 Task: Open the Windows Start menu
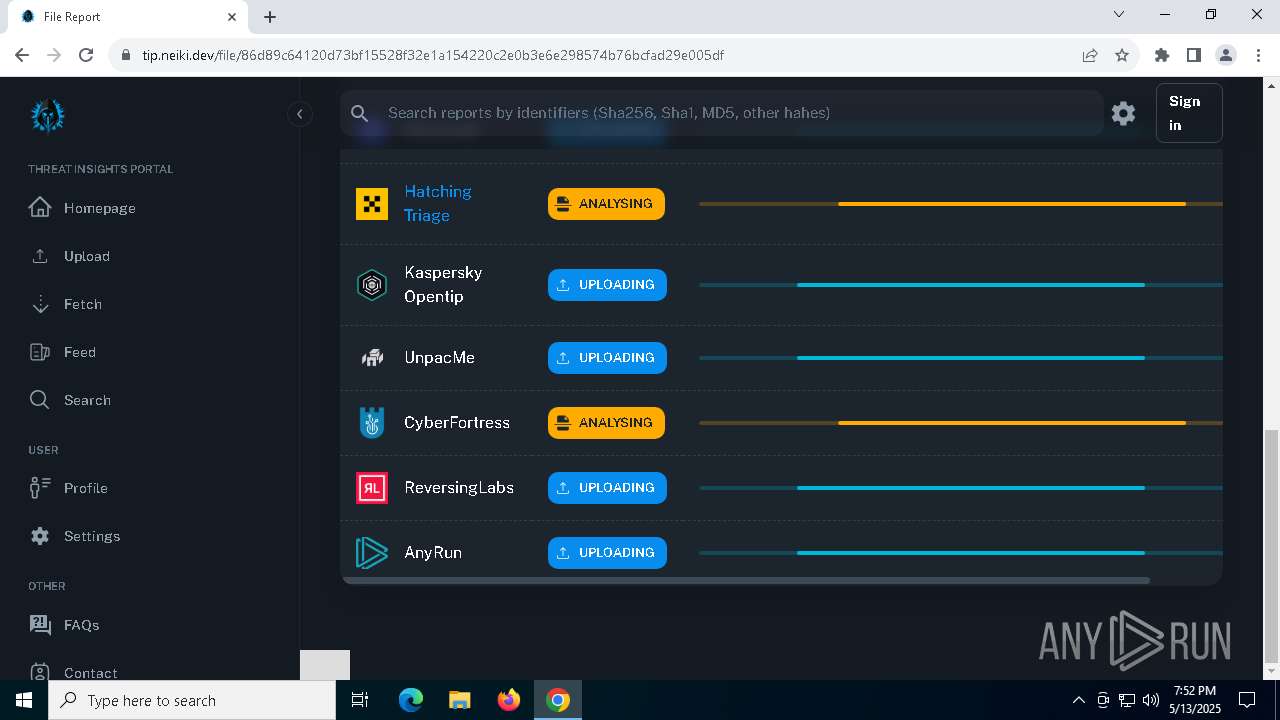[24, 700]
